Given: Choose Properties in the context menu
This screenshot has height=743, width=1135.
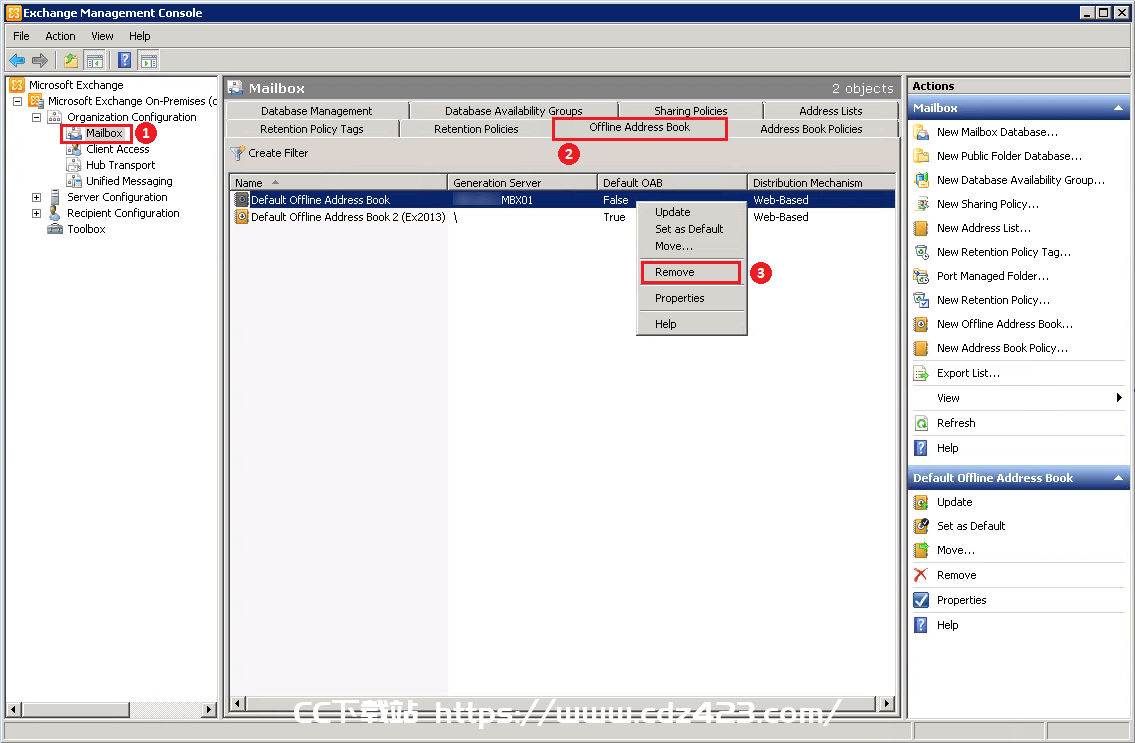Looking at the screenshot, I should (691, 298).
